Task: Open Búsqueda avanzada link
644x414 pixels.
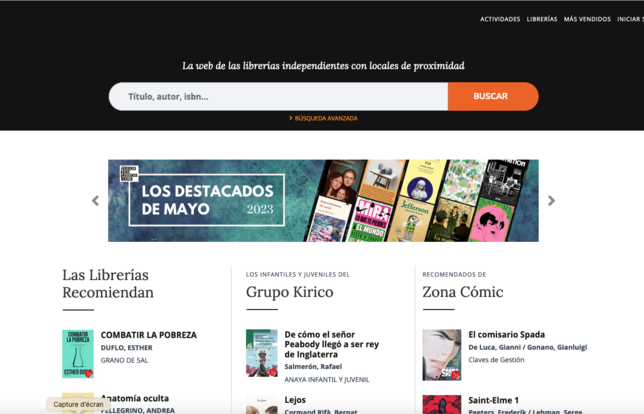Action: click(x=323, y=118)
